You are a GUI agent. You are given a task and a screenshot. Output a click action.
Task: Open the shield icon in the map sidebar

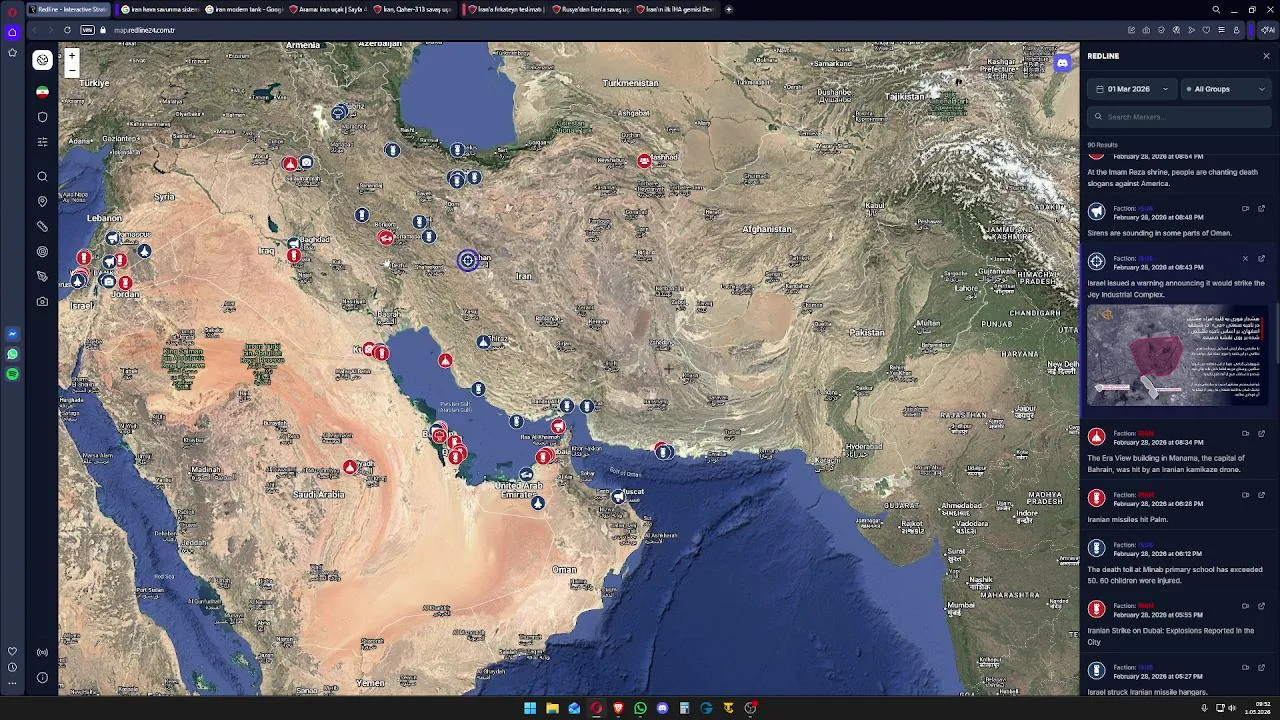point(42,117)
